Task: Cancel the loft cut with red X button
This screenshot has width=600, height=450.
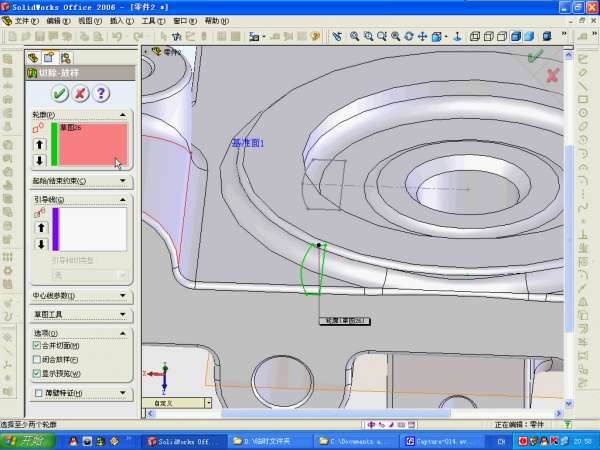Action: [x=80, y=93]
